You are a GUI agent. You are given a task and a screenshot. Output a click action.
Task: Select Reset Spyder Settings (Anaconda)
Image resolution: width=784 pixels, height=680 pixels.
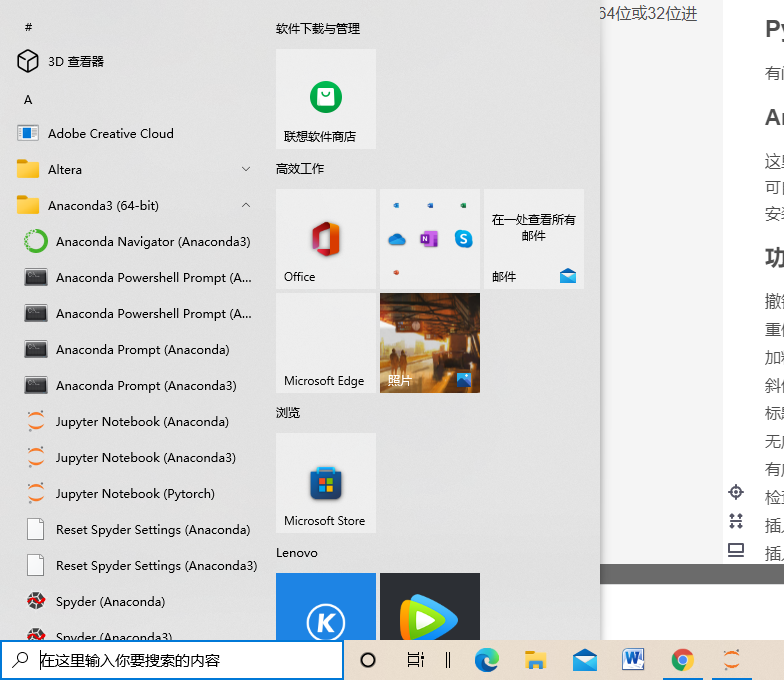click(x=138, y=530)
